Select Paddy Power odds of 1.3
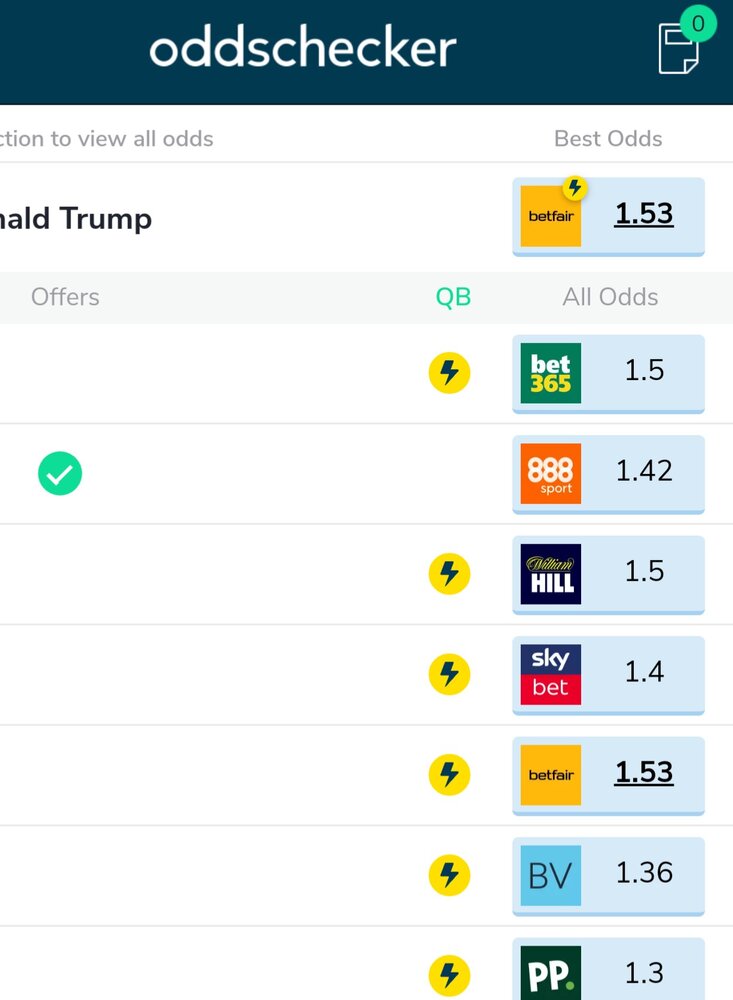 (x=608, y=972)
